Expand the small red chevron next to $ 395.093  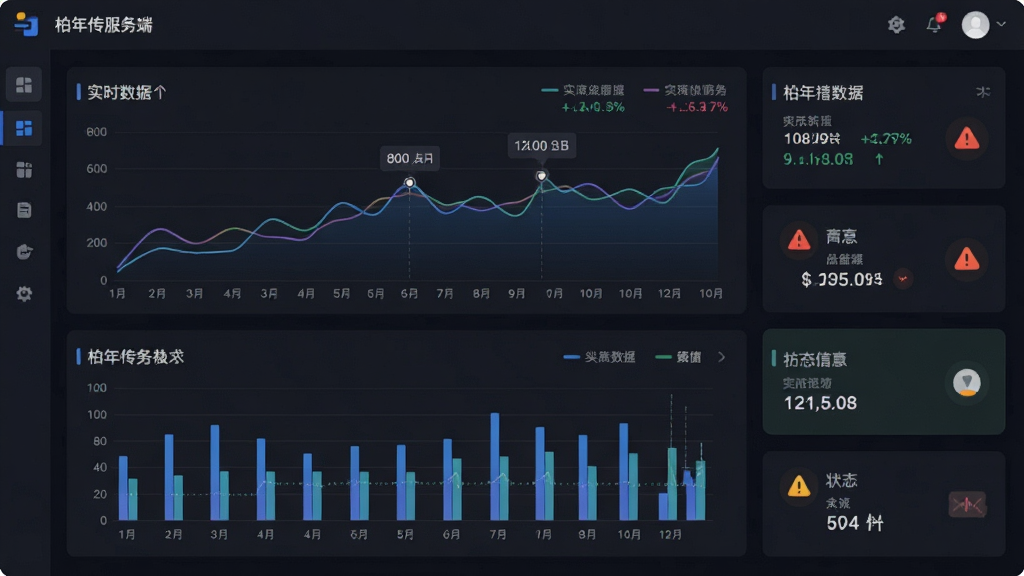tap(903, 279)
